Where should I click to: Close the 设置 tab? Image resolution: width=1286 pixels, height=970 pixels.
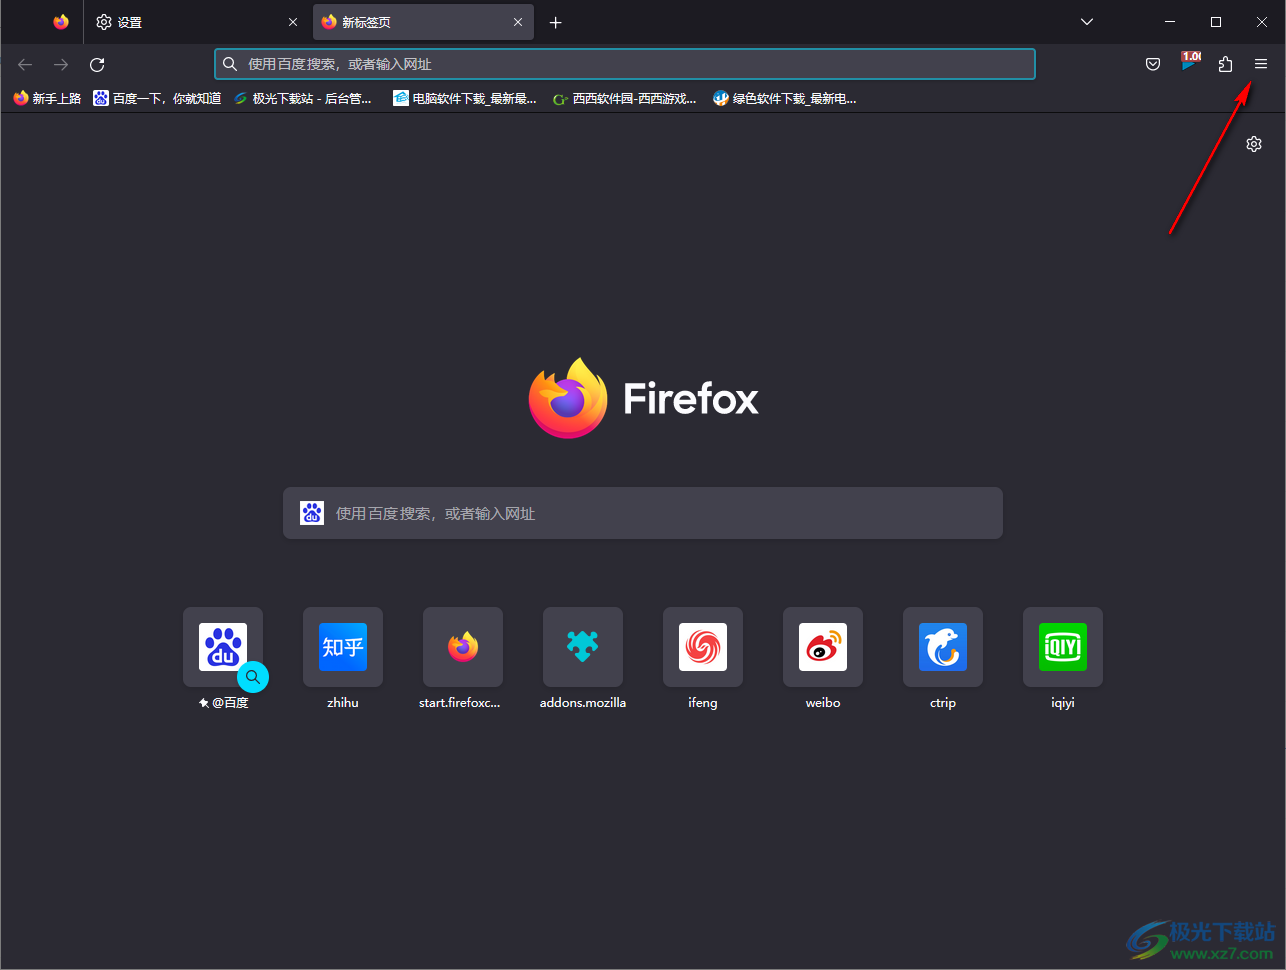point(293,22)
